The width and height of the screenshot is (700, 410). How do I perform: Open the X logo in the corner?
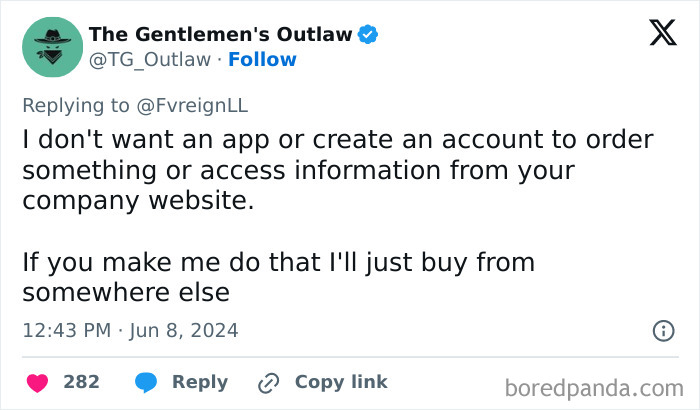pyautogui.click(x=661, y=35)
